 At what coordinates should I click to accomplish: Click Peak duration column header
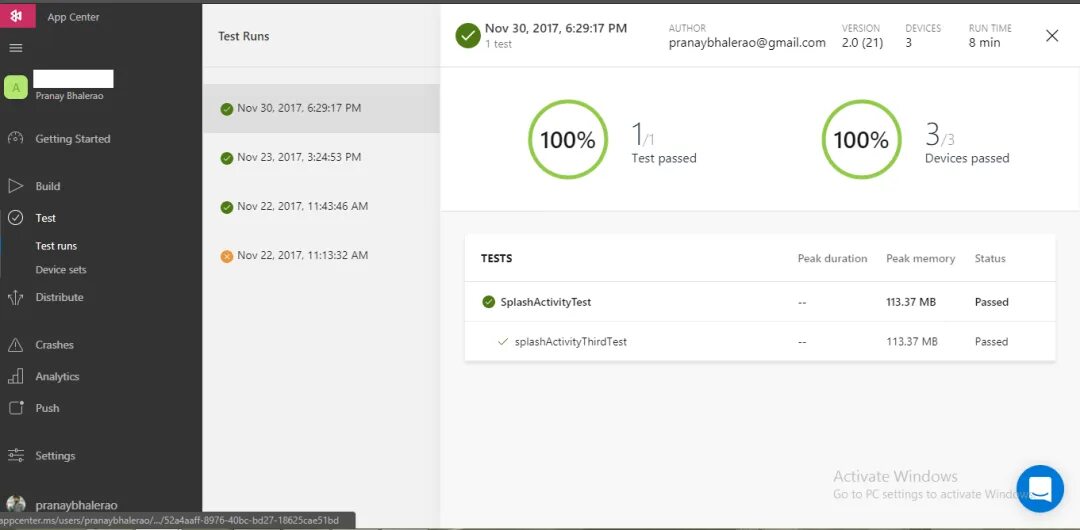tap(832, 258)
